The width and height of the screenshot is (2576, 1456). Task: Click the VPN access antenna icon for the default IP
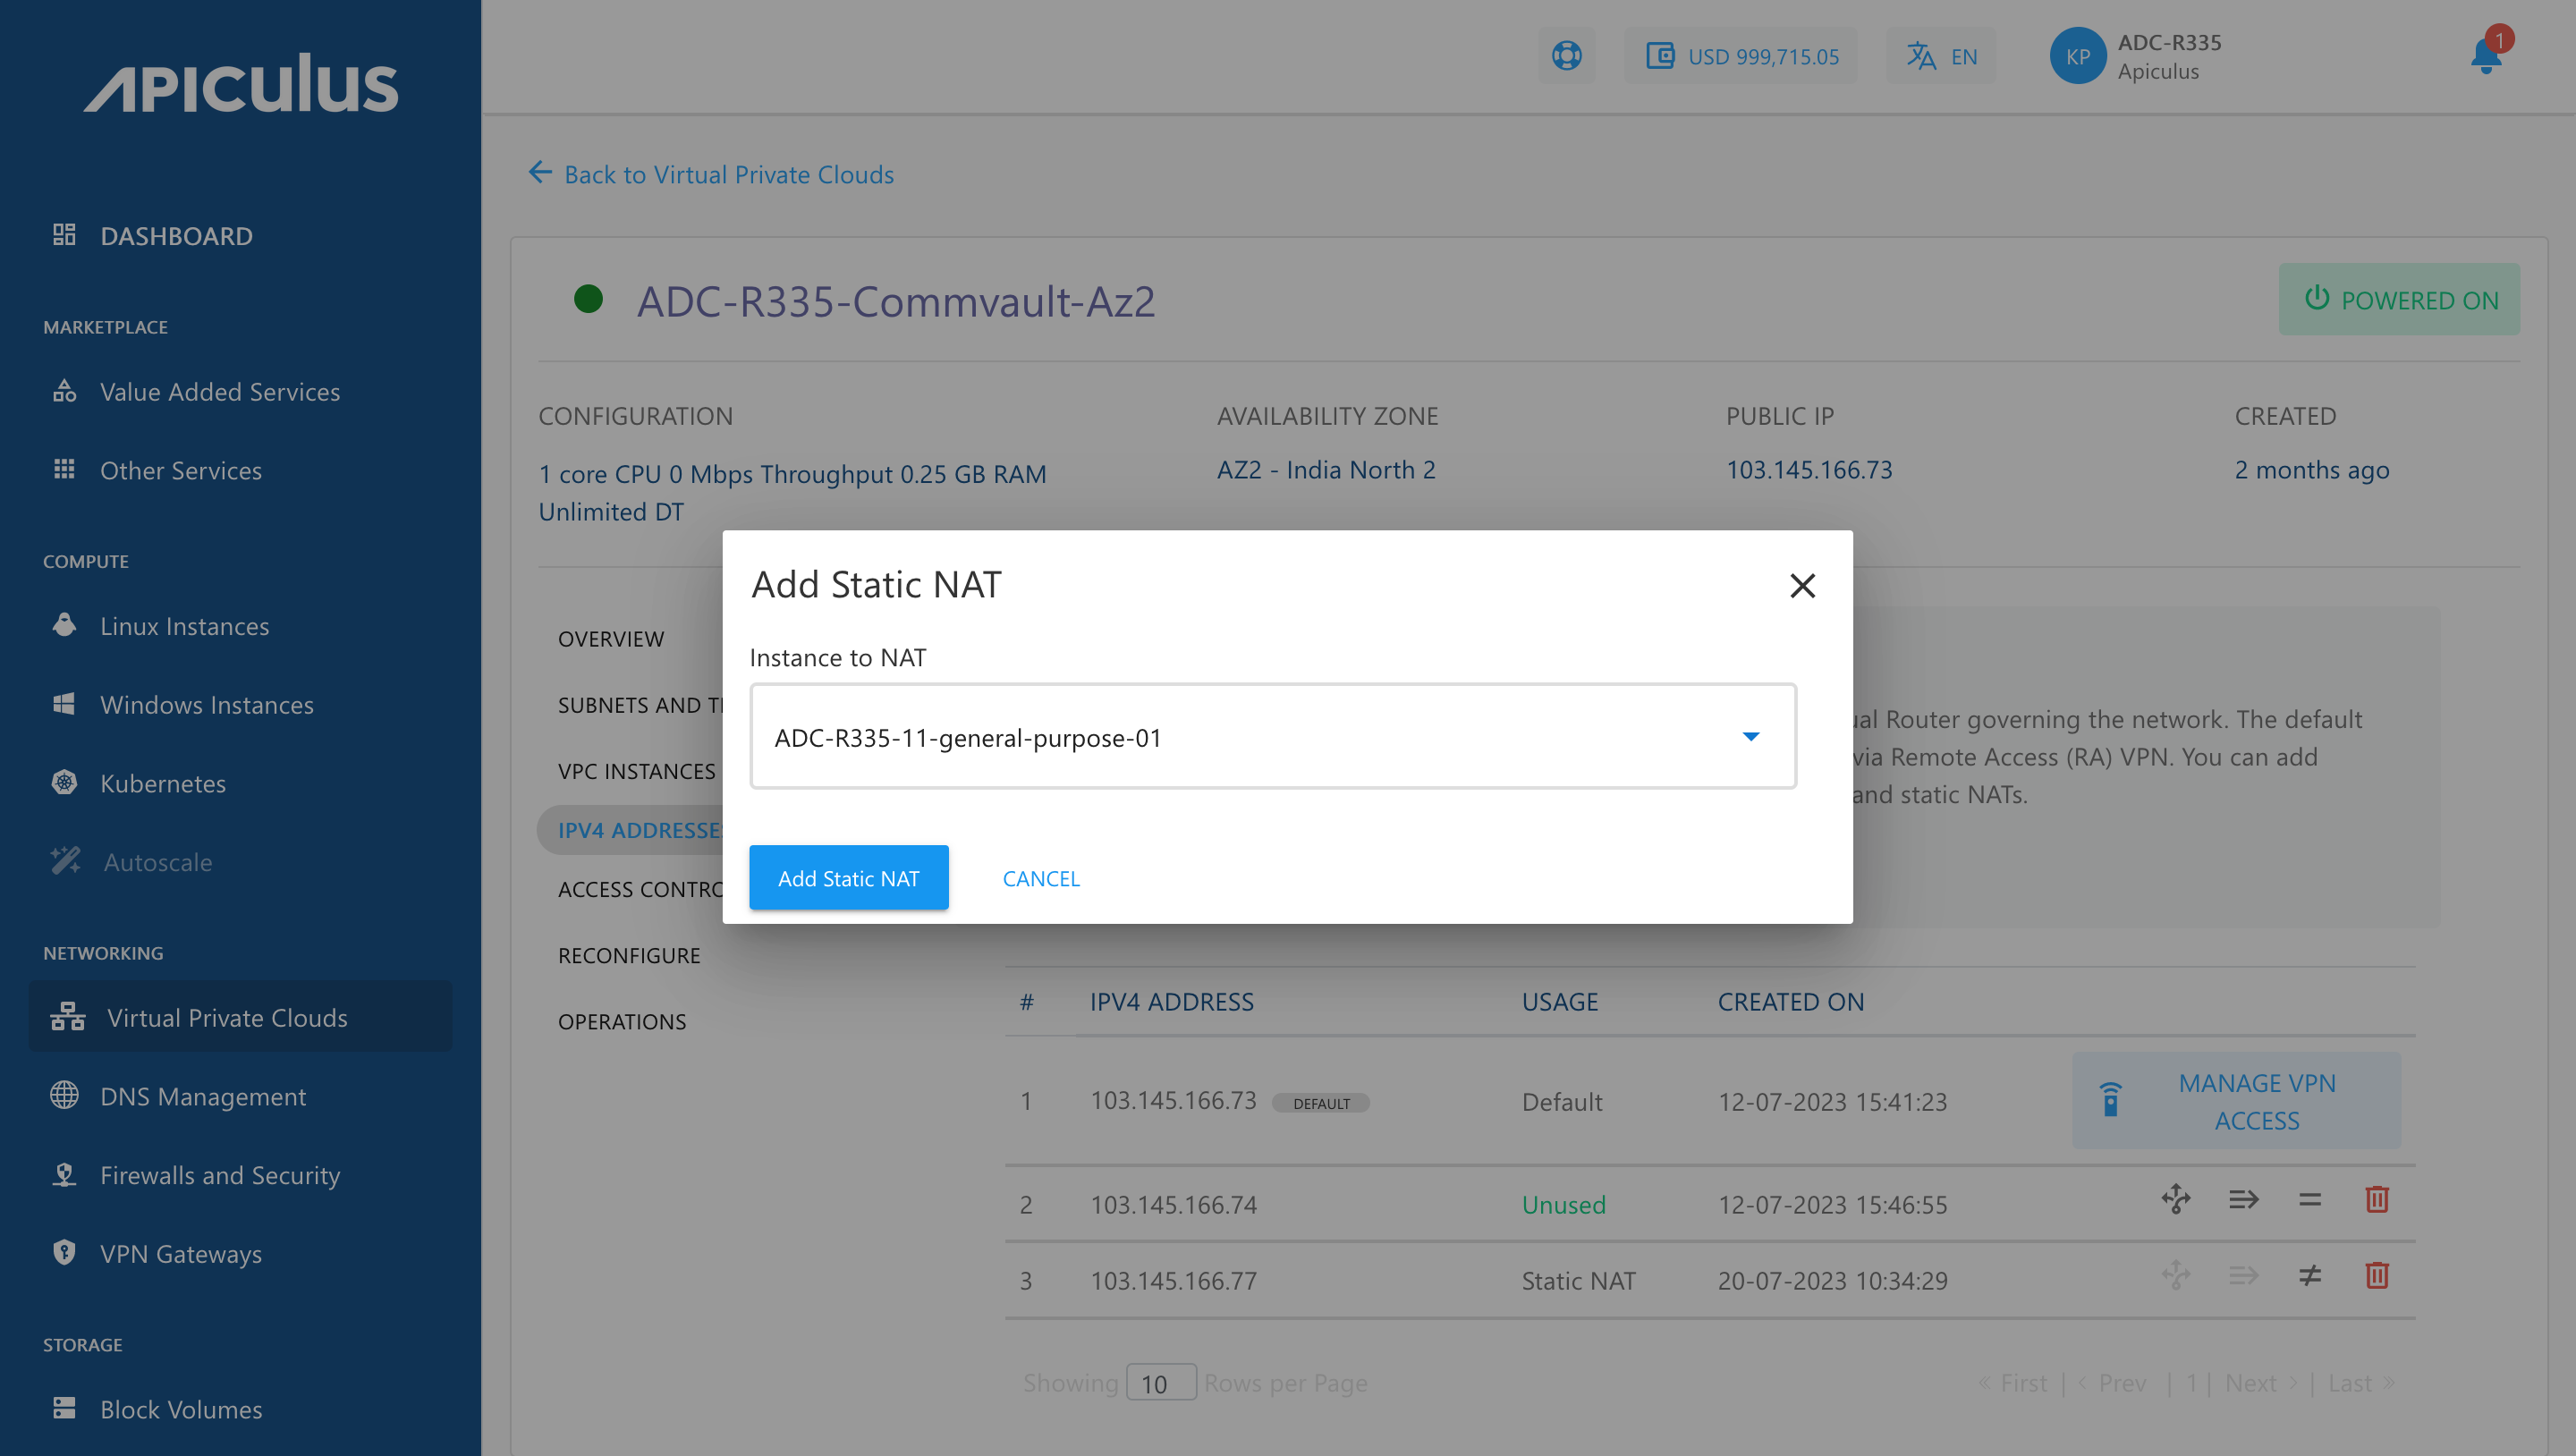2110,1100
